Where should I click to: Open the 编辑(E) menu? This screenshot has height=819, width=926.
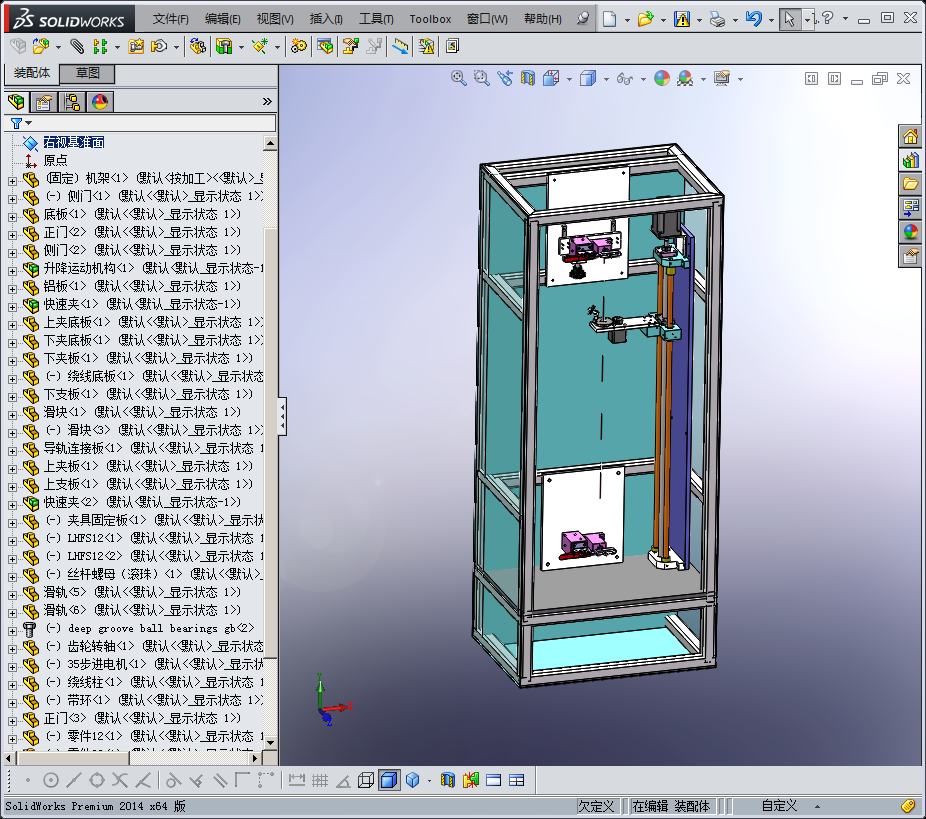(223, 19)
